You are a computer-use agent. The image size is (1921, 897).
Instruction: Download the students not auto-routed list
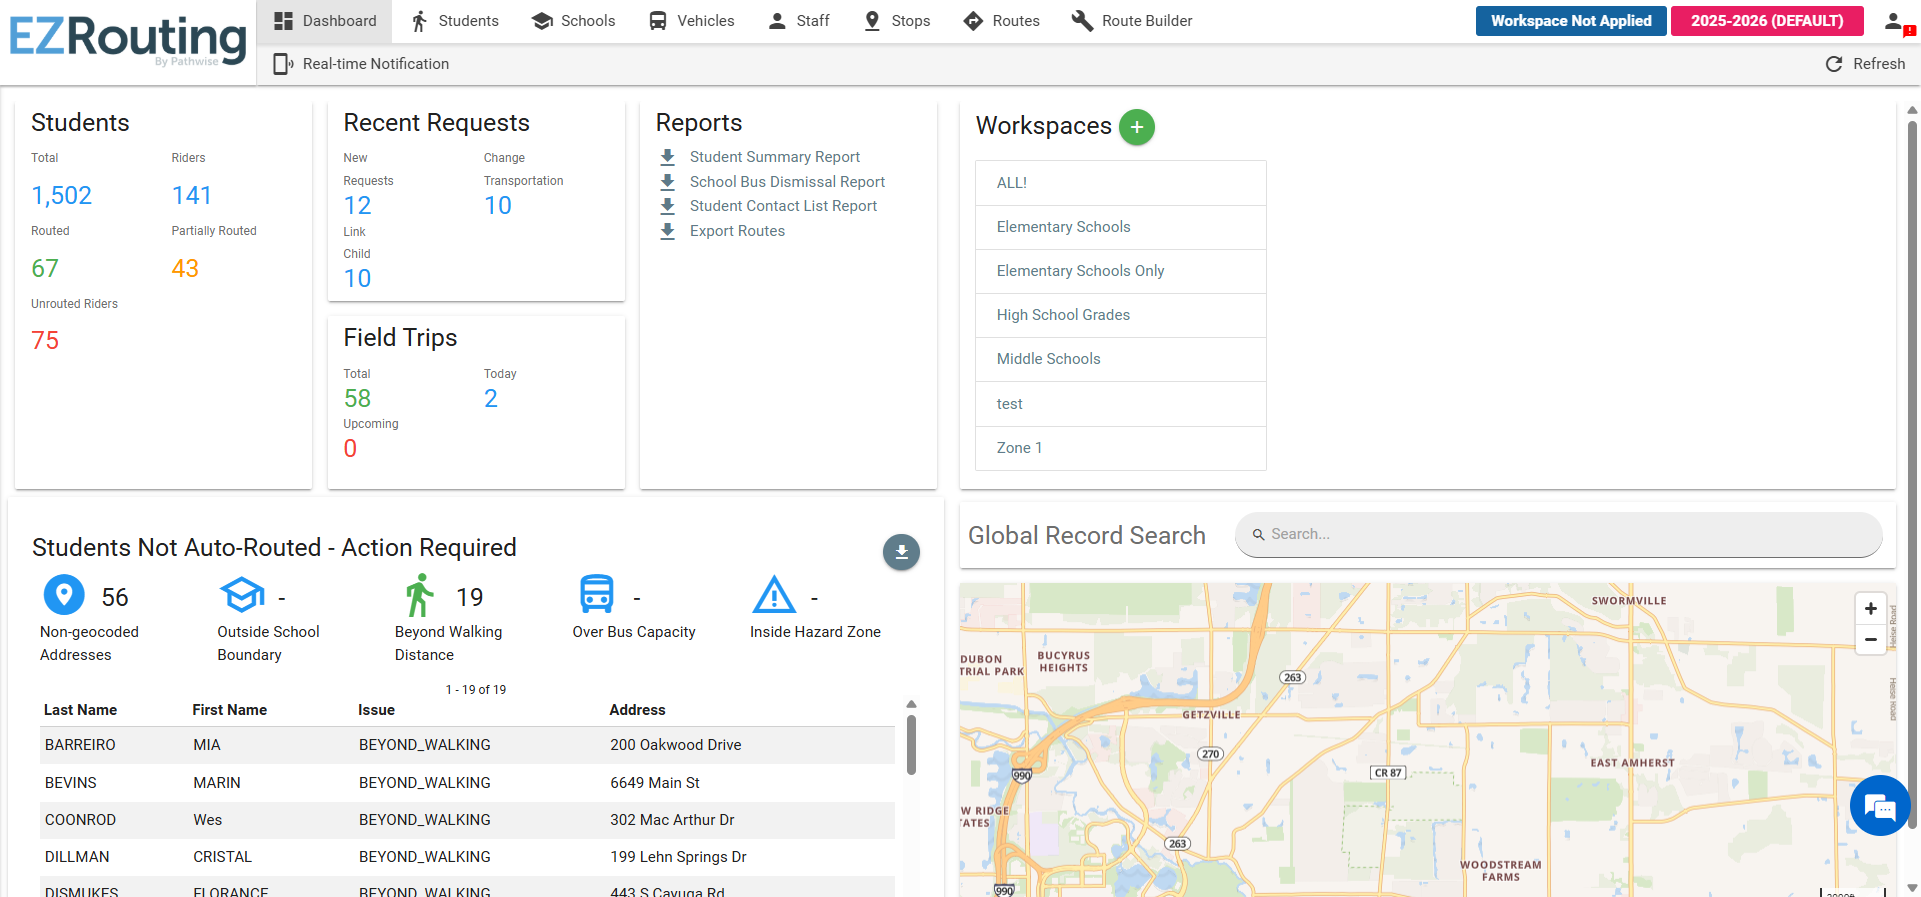click(901, 552)
